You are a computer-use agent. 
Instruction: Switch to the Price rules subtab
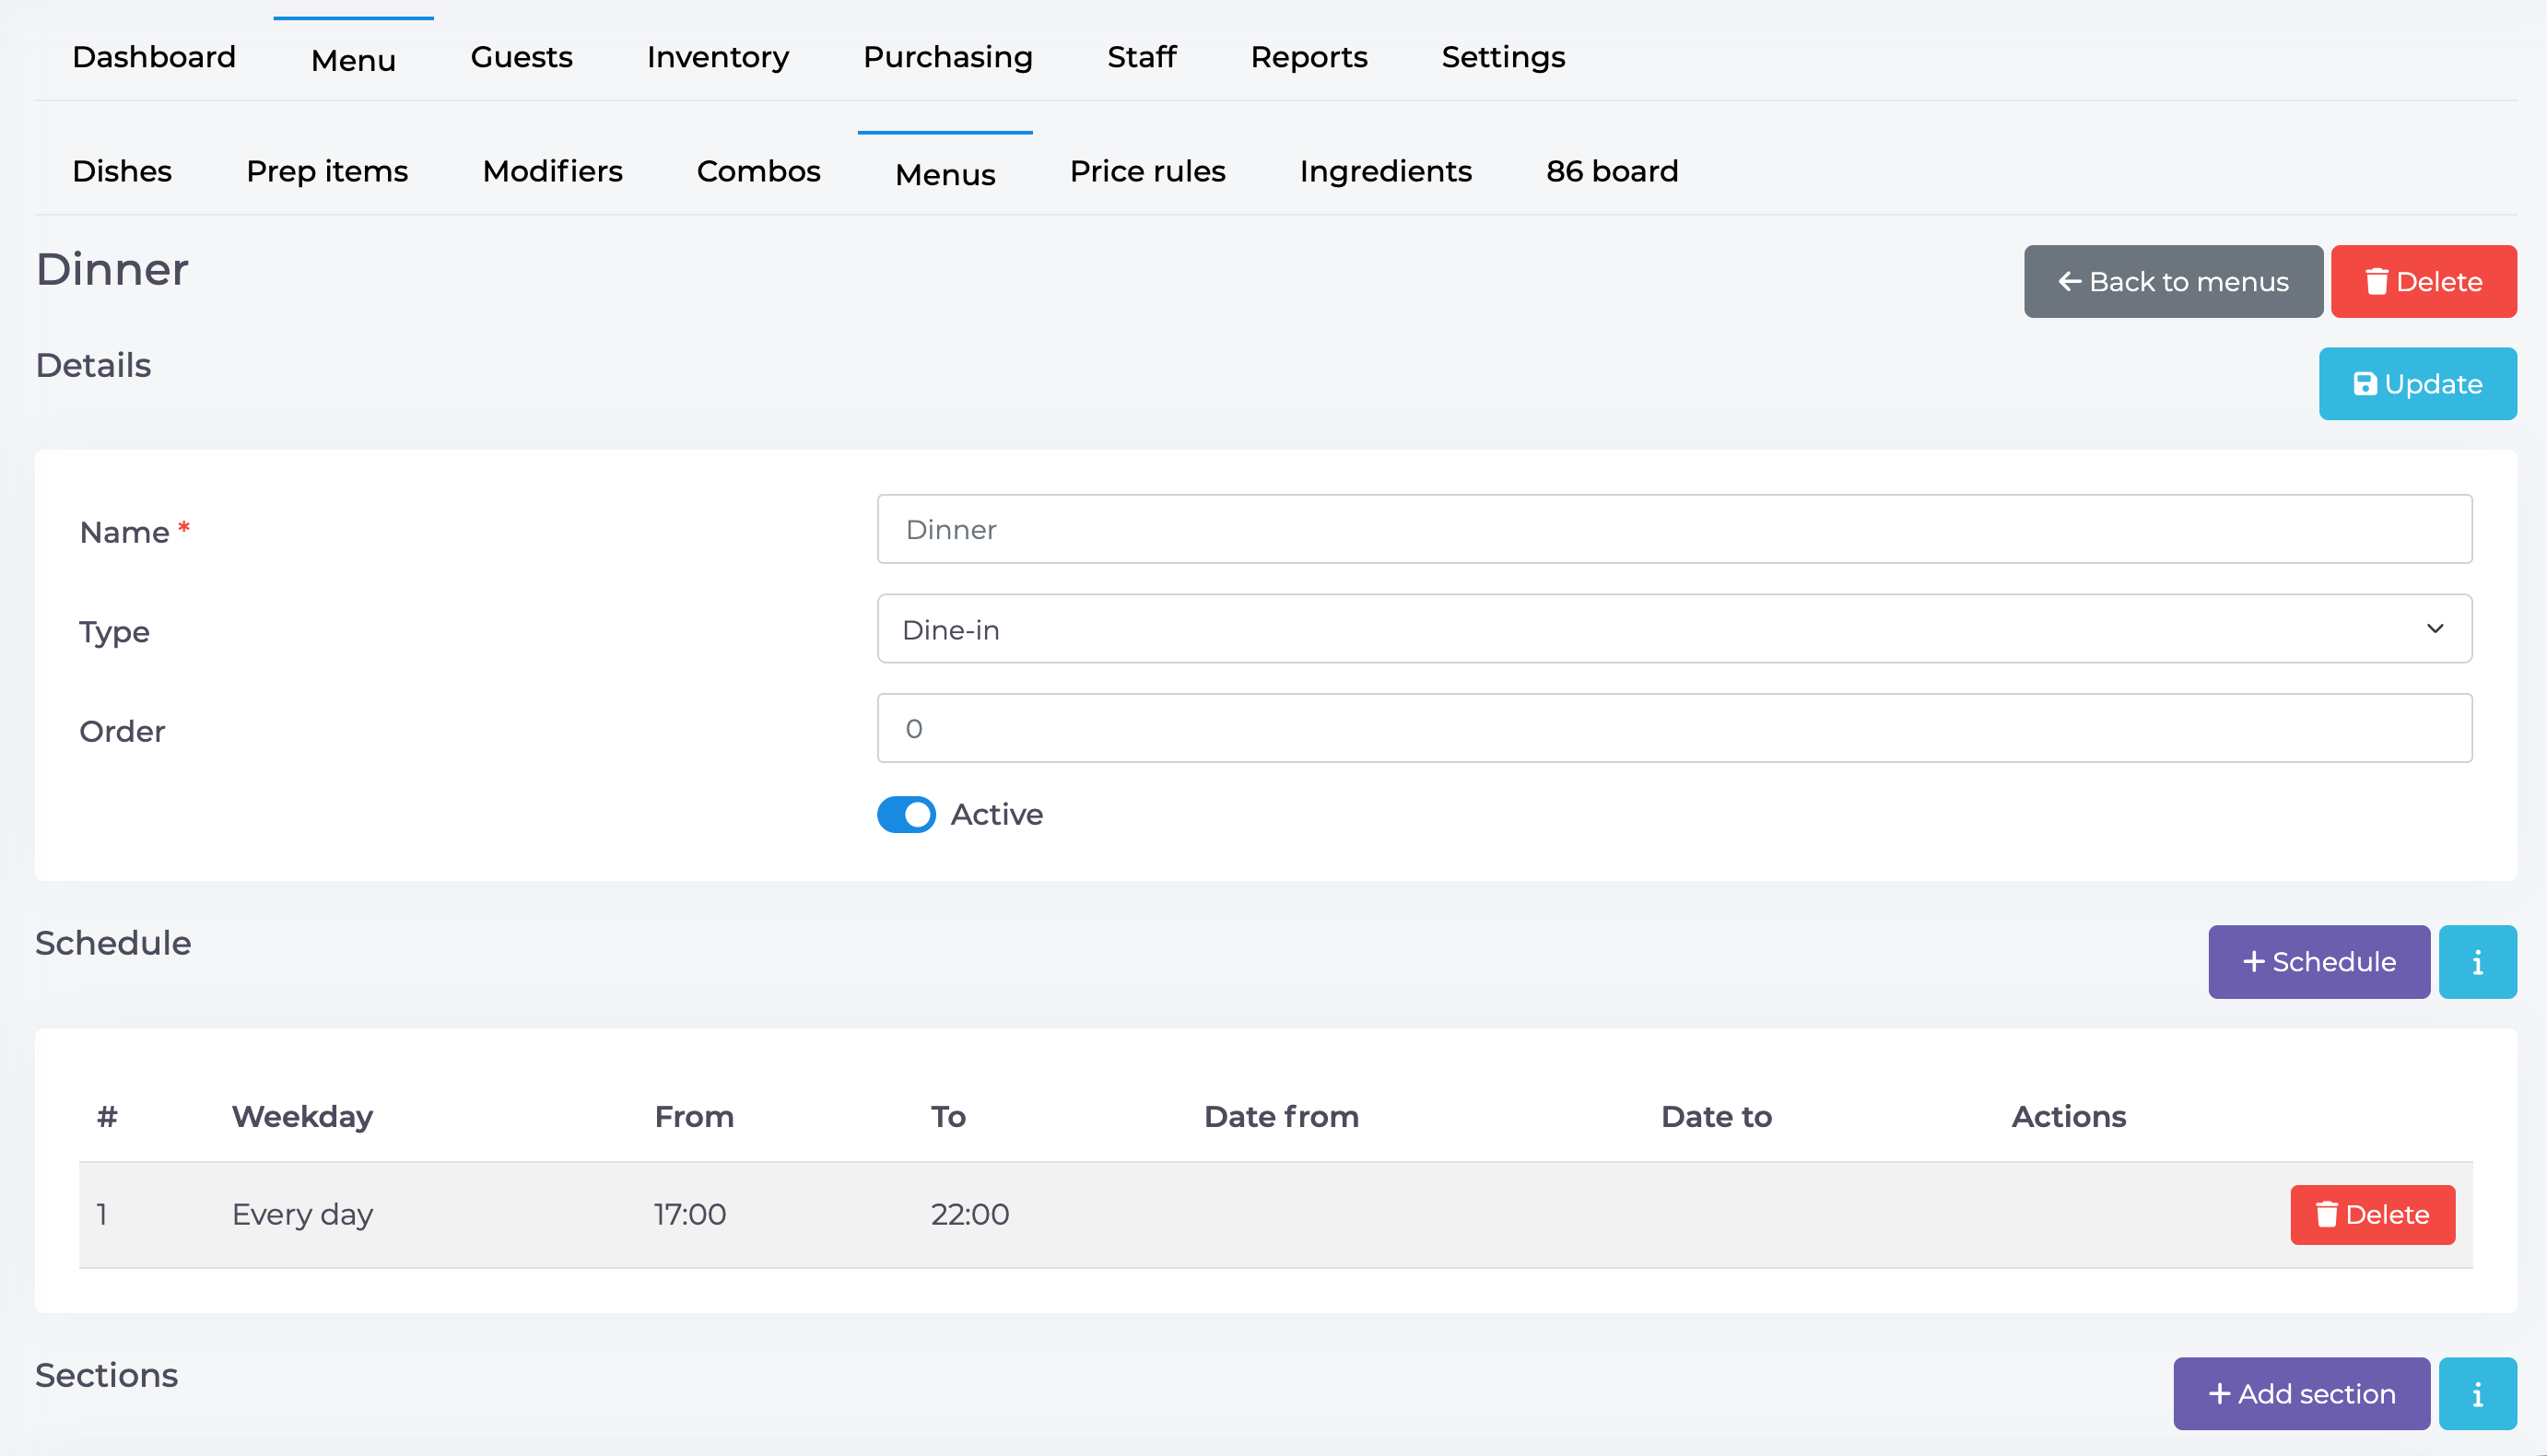click(x=1147, y=171)
